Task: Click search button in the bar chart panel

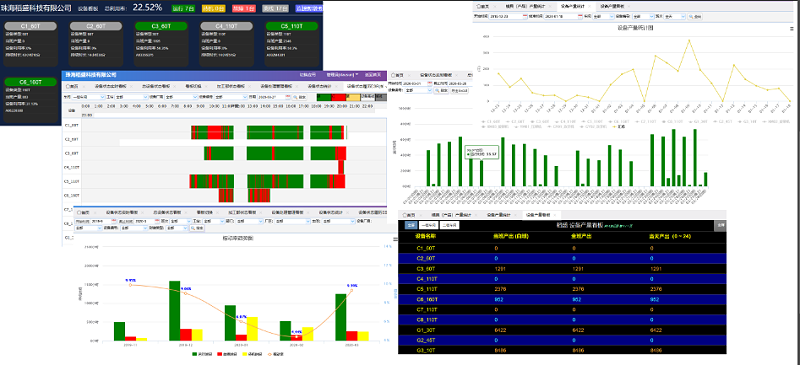Action: tap(441, 90)
